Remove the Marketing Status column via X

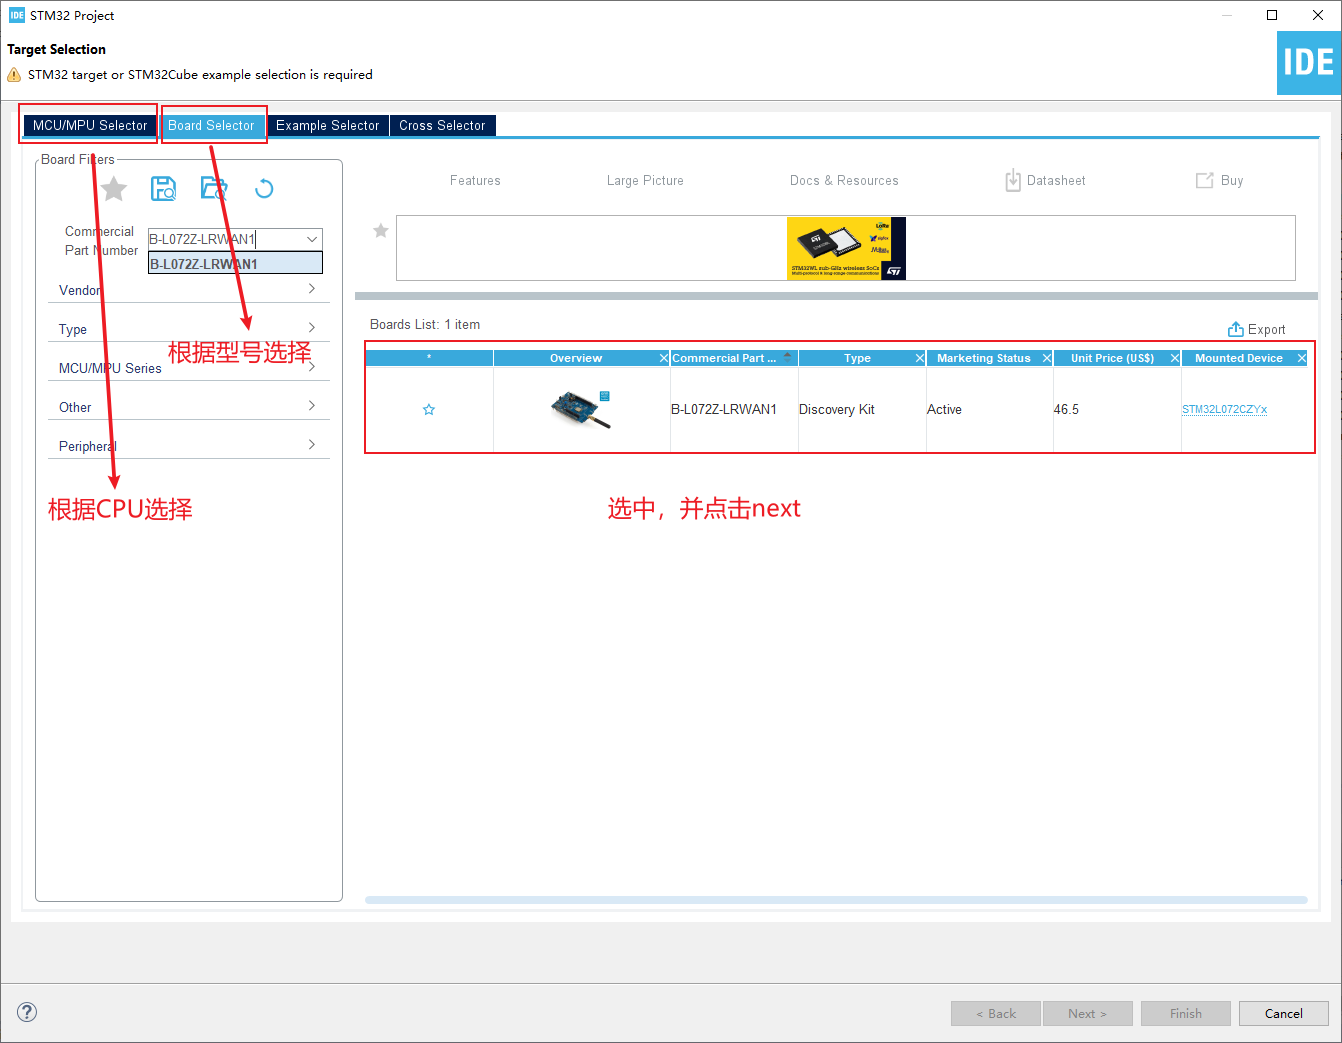(1047, 358)
